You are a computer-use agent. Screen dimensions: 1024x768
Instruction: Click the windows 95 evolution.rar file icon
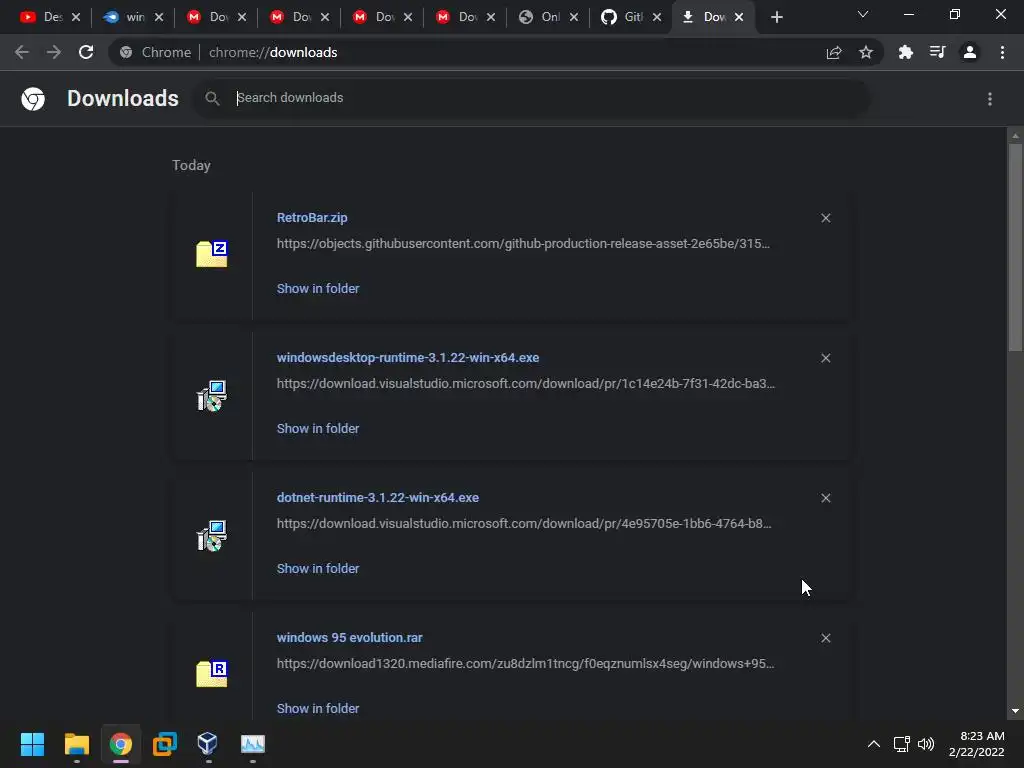[212, 674]
